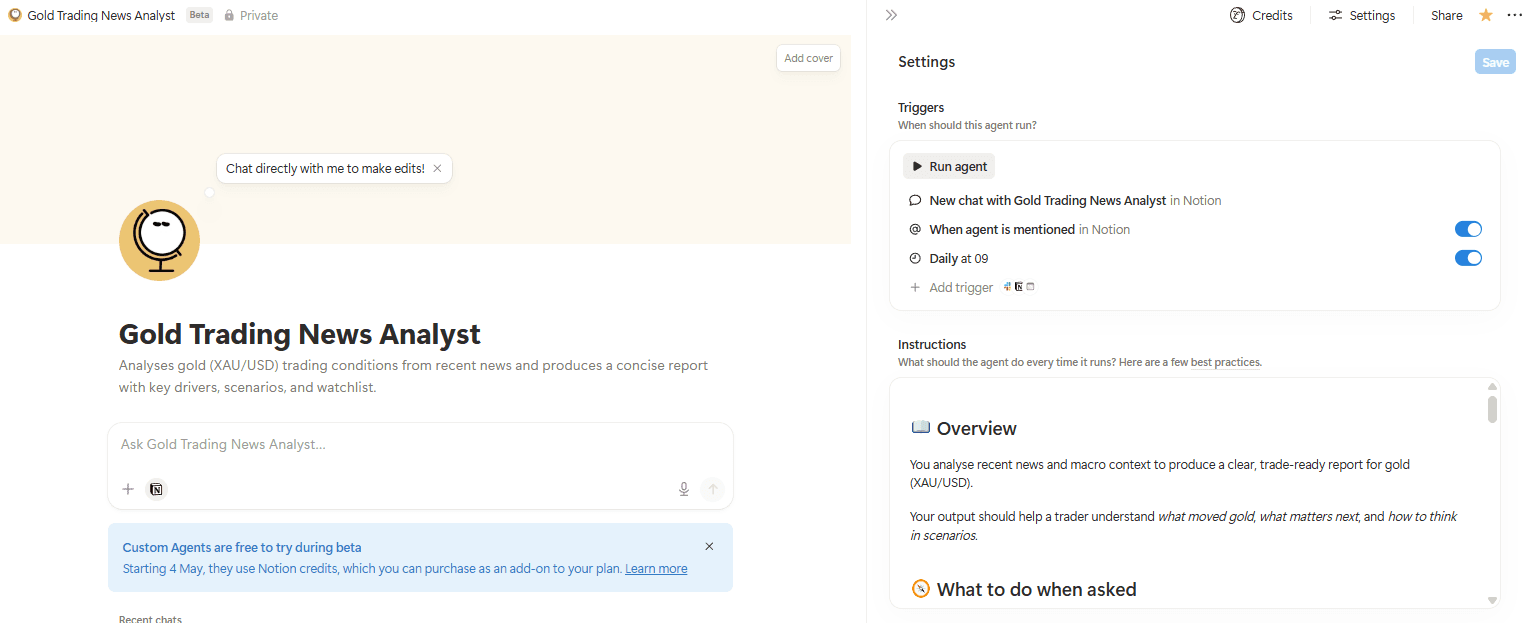Click the agent description text under title

pyautogui.click(x=413, y=376)
